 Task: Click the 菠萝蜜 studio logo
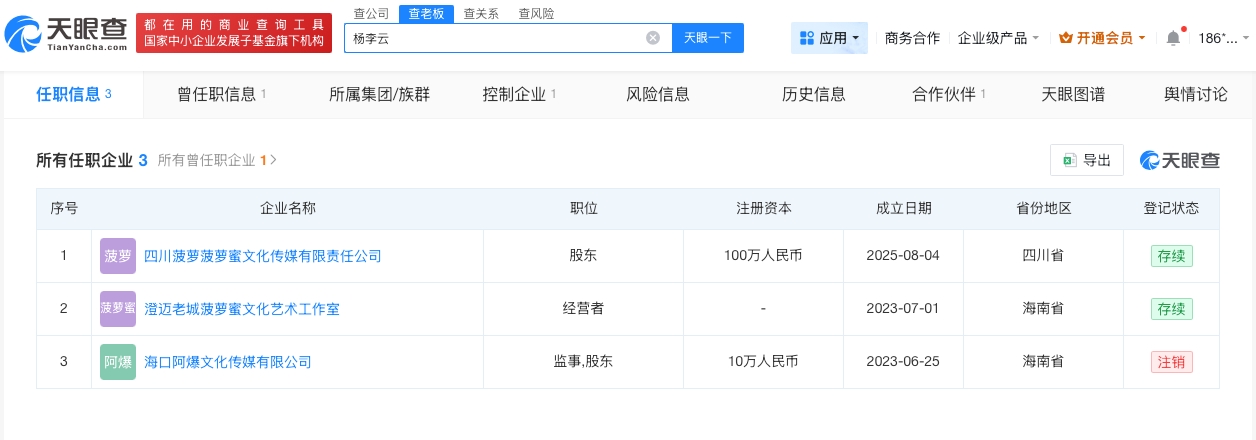118,309
